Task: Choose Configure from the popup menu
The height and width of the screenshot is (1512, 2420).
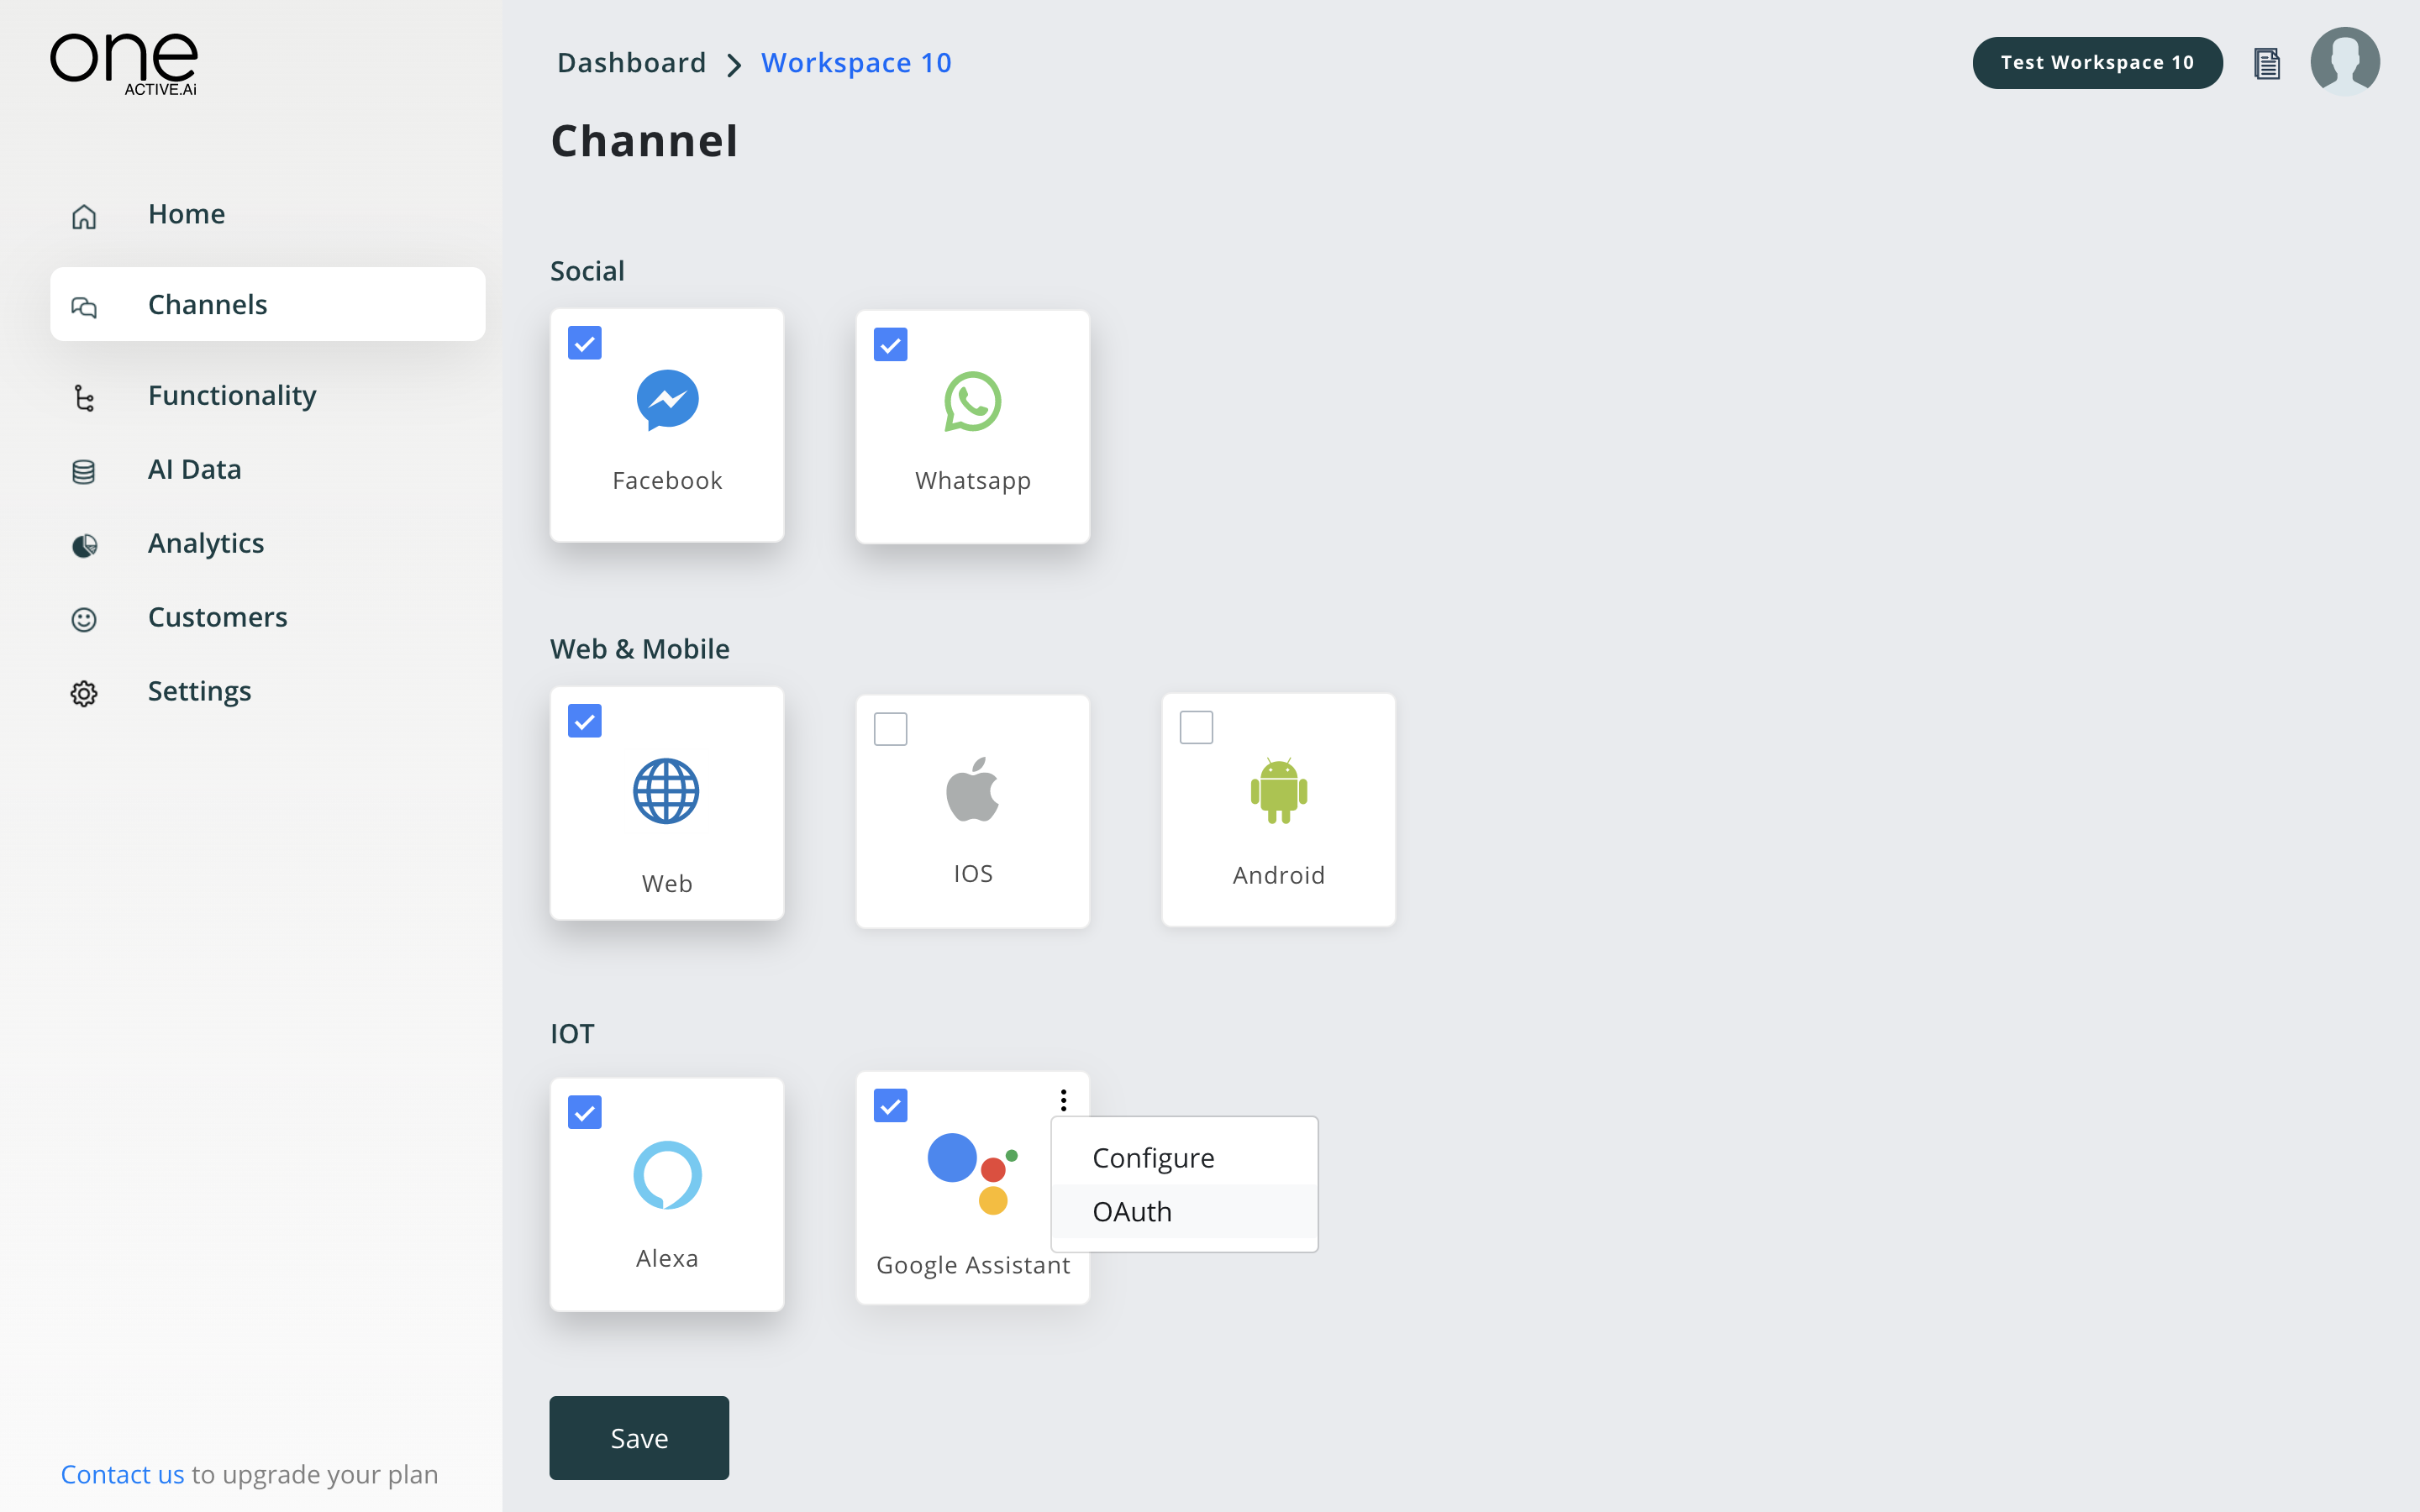Action: (x=1184, y=1157)
